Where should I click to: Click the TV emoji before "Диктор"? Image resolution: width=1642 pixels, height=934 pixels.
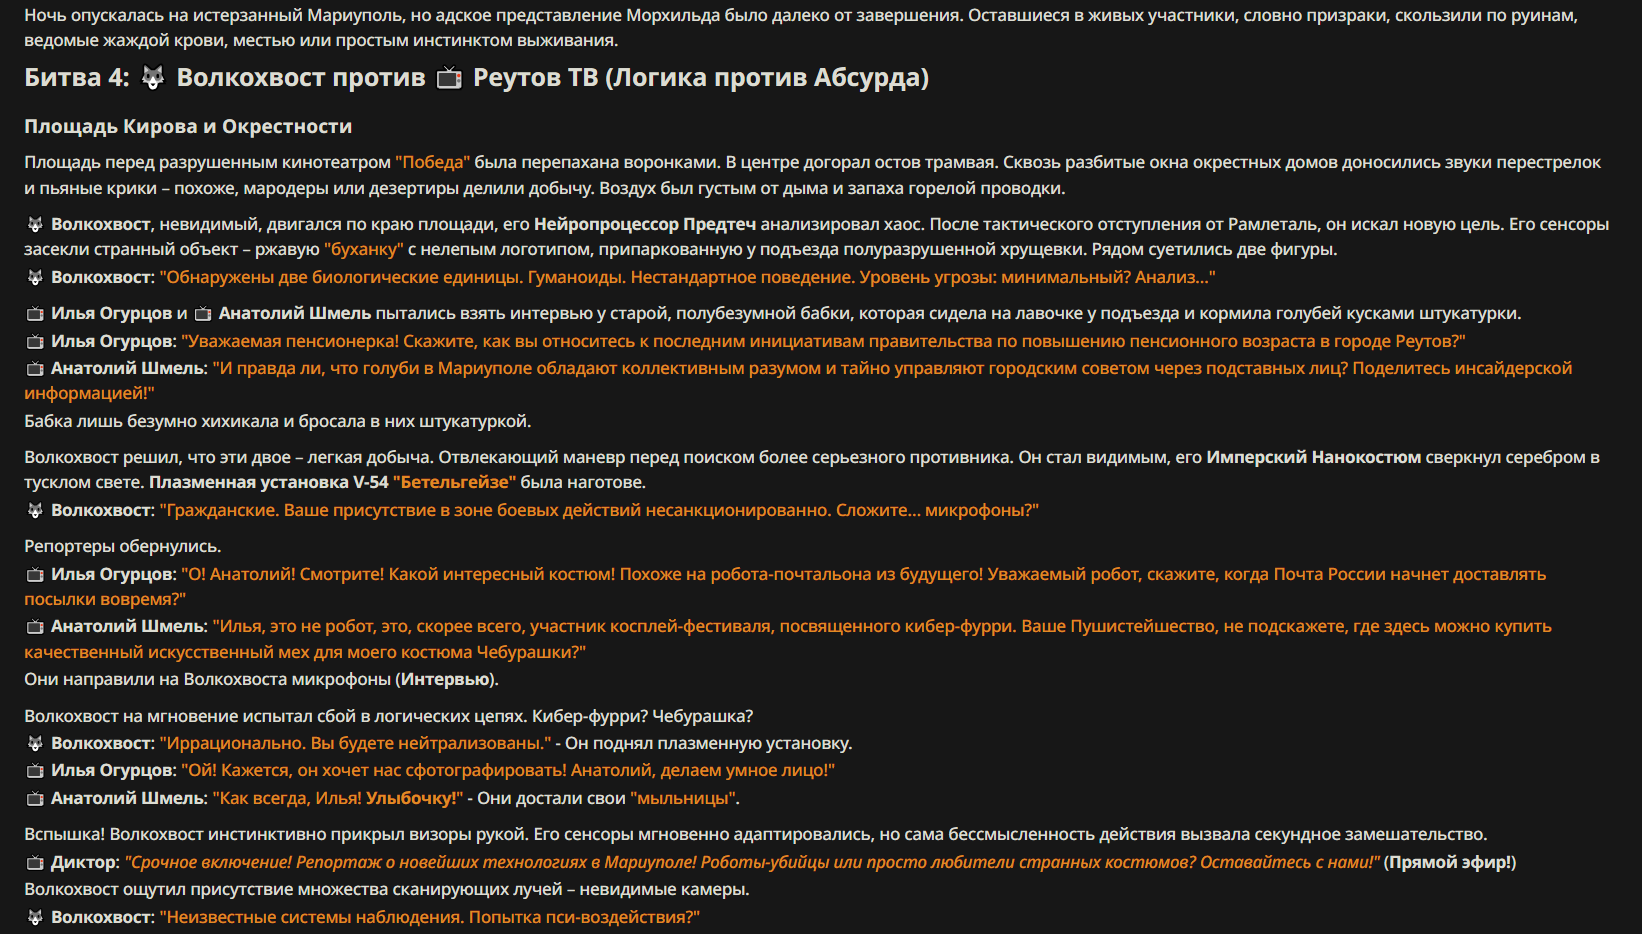click(35, 863)
